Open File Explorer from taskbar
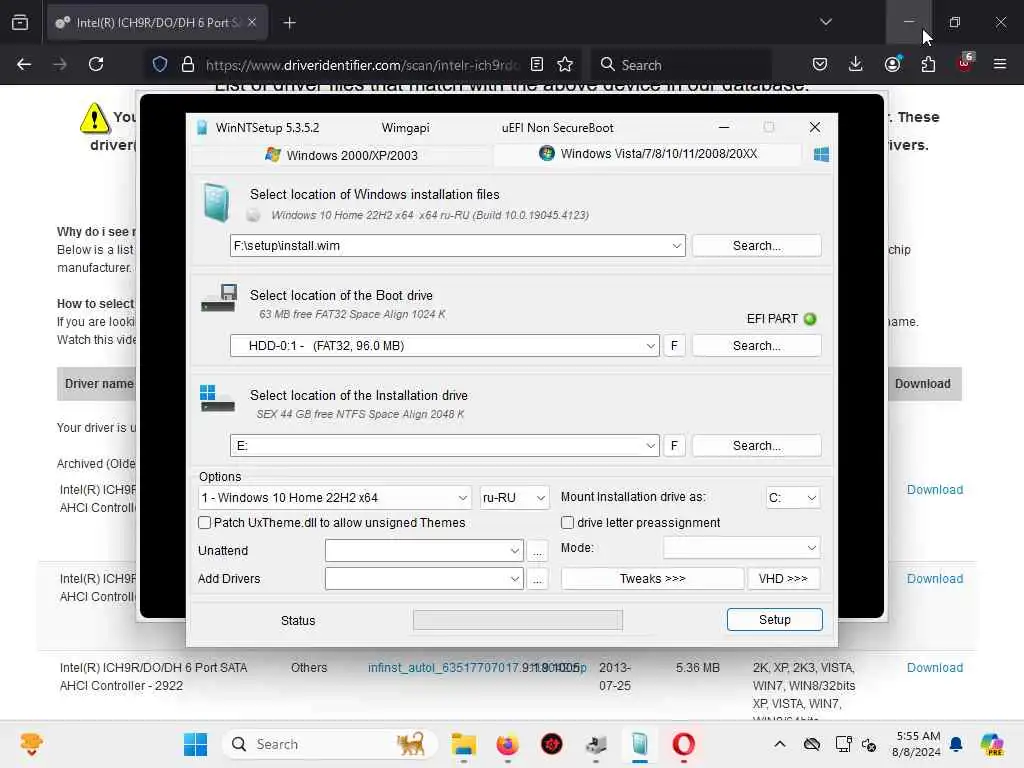The height and width of the screenshot is (768, 1024). tap(464, 744)
